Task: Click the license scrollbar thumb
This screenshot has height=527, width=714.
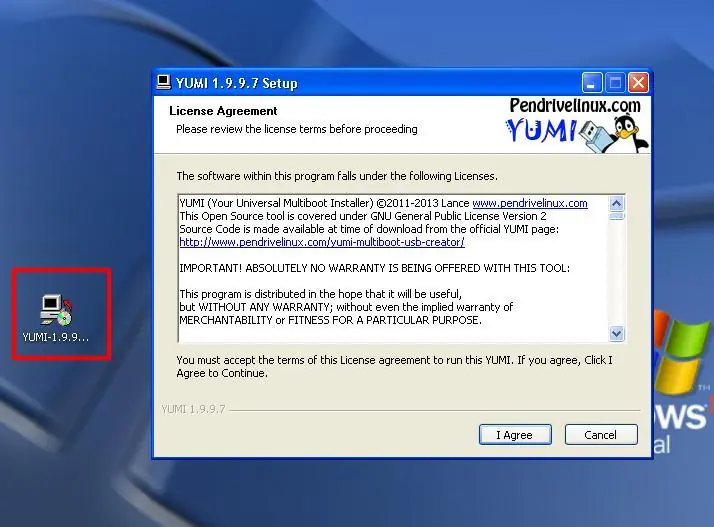Action: point(616,215)
